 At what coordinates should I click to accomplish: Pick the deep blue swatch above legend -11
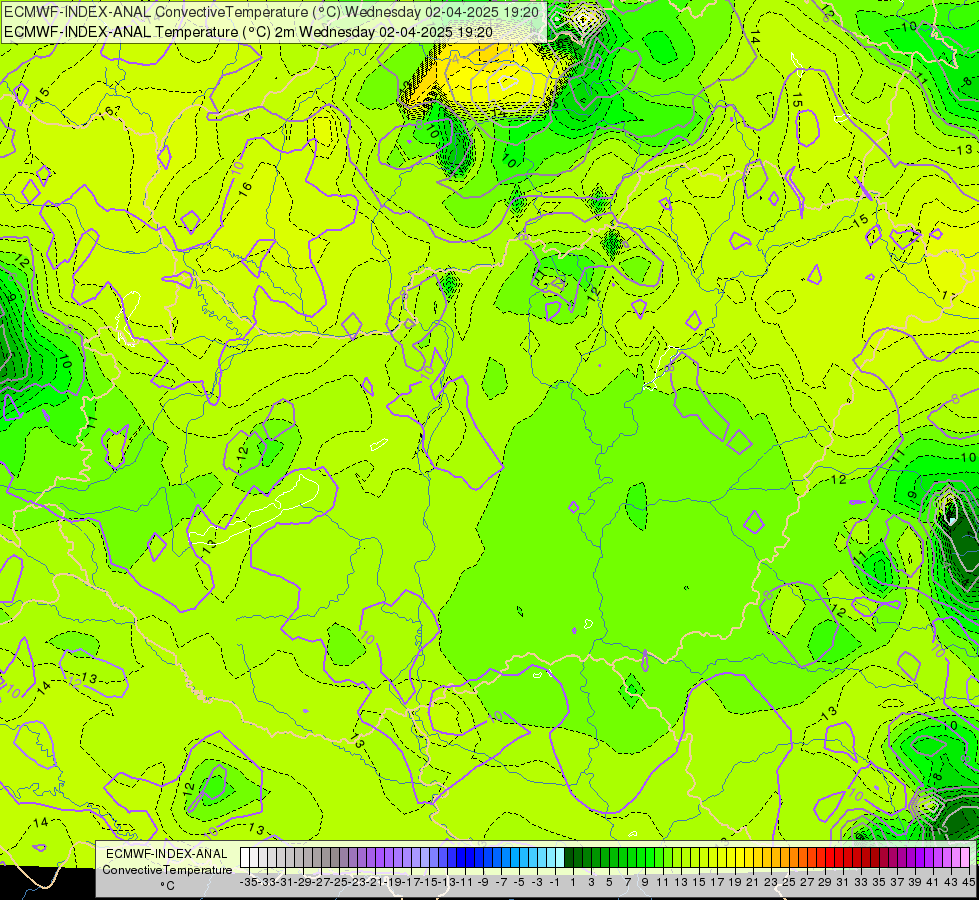pos(461,857)
